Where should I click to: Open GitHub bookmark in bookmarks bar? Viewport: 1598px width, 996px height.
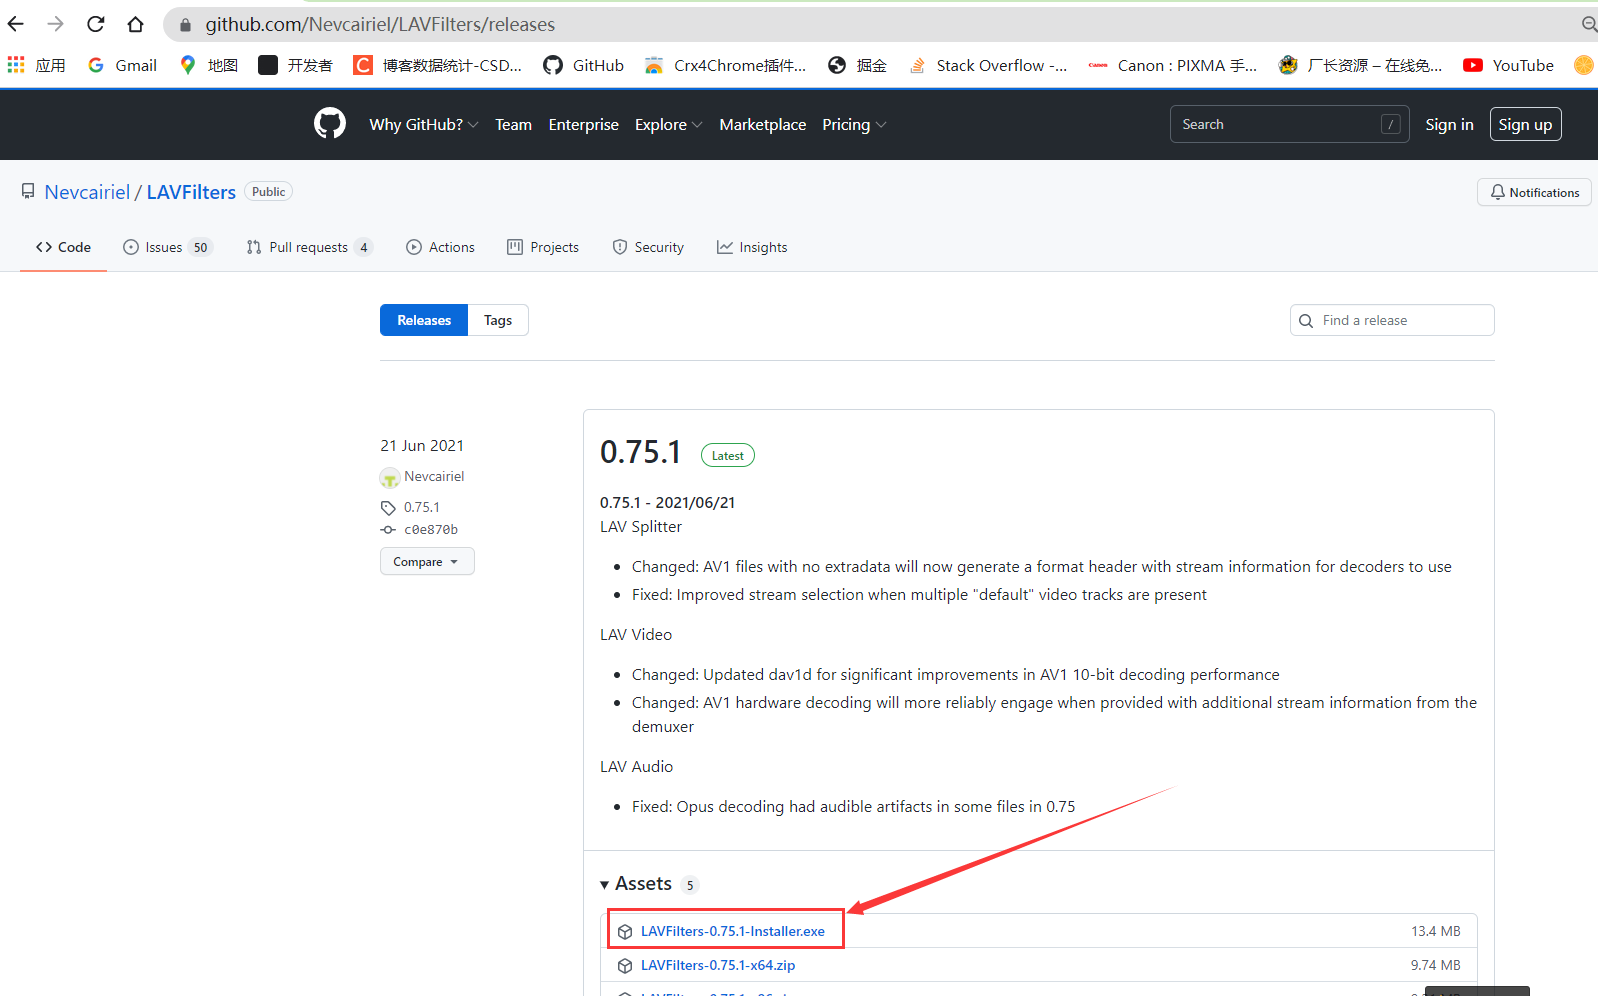click(584, 65)
